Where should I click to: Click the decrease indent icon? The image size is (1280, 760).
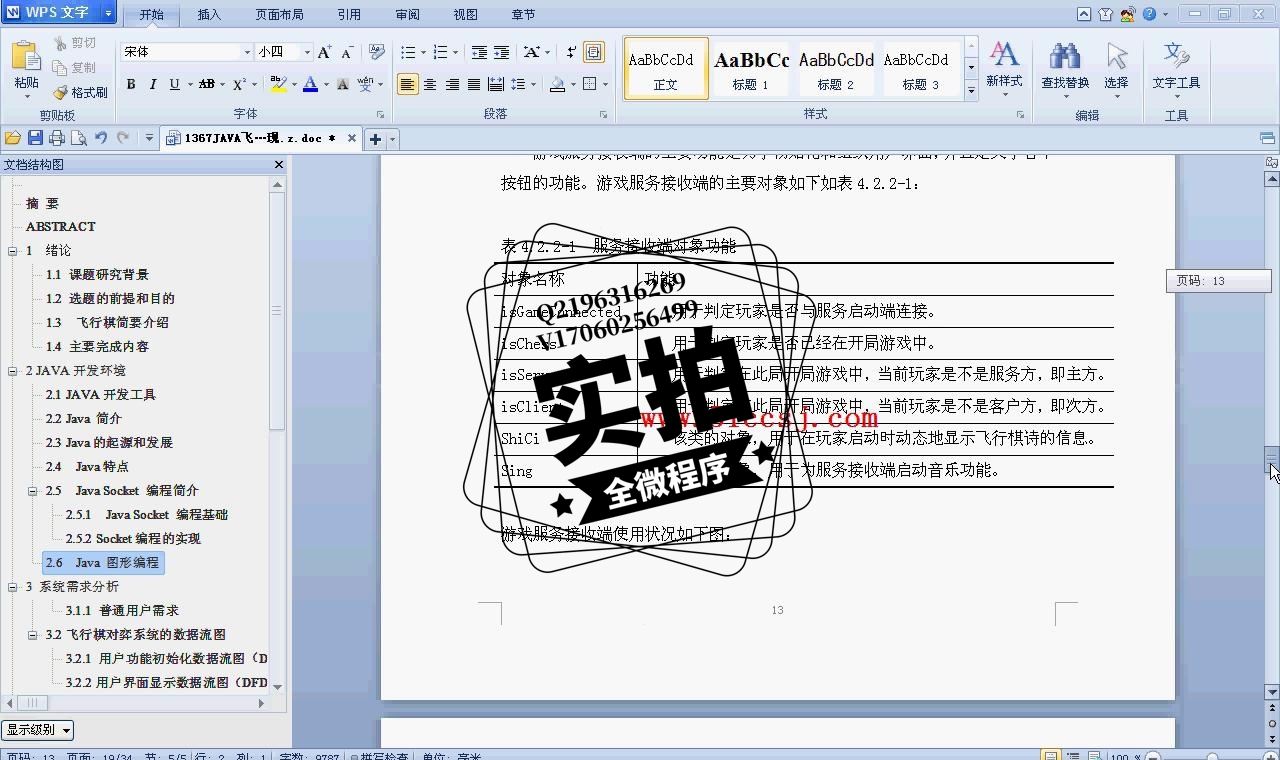click(479, 52)
